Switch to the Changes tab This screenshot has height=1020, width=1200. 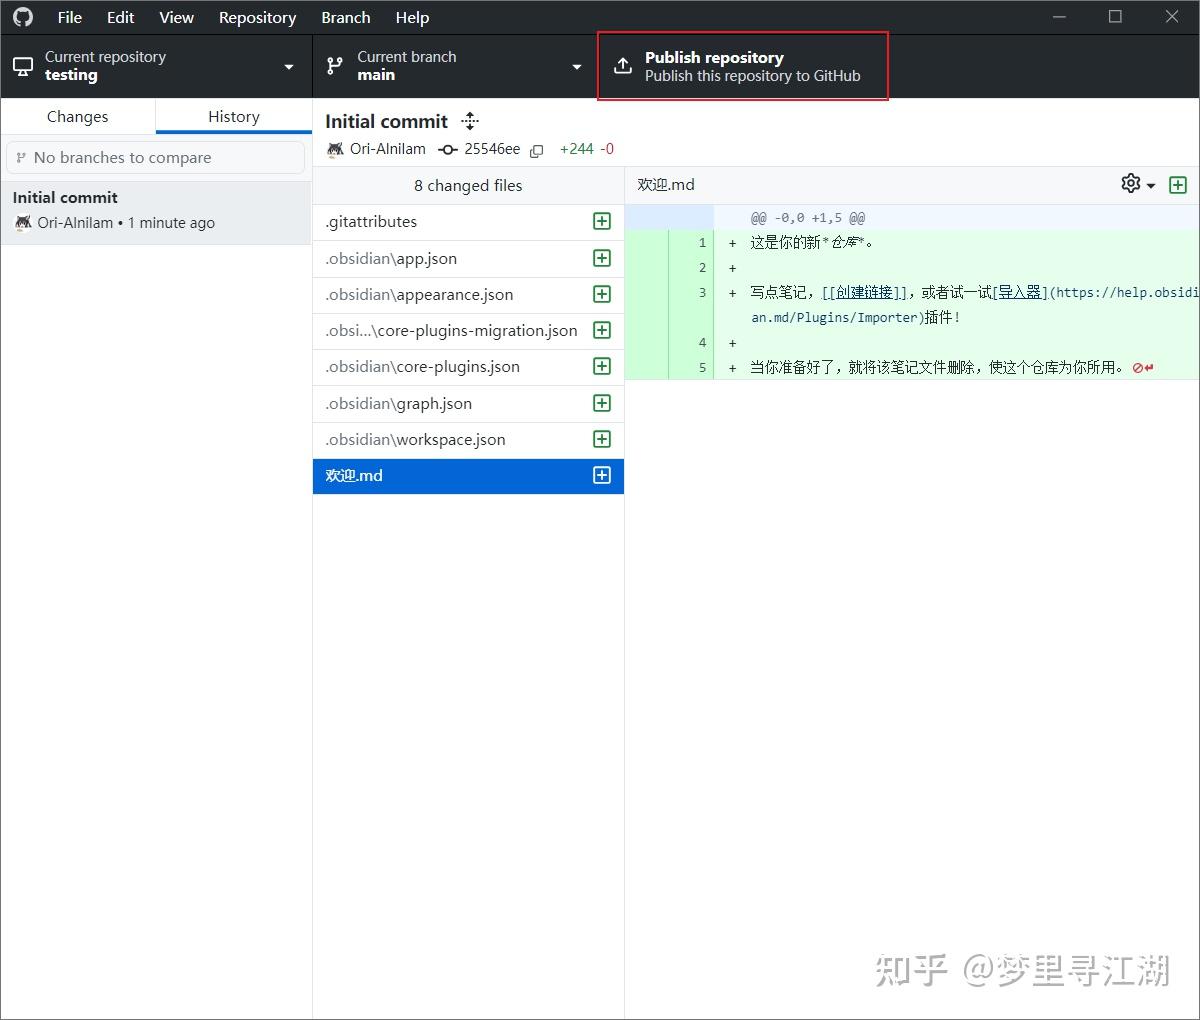pos(77,116)
